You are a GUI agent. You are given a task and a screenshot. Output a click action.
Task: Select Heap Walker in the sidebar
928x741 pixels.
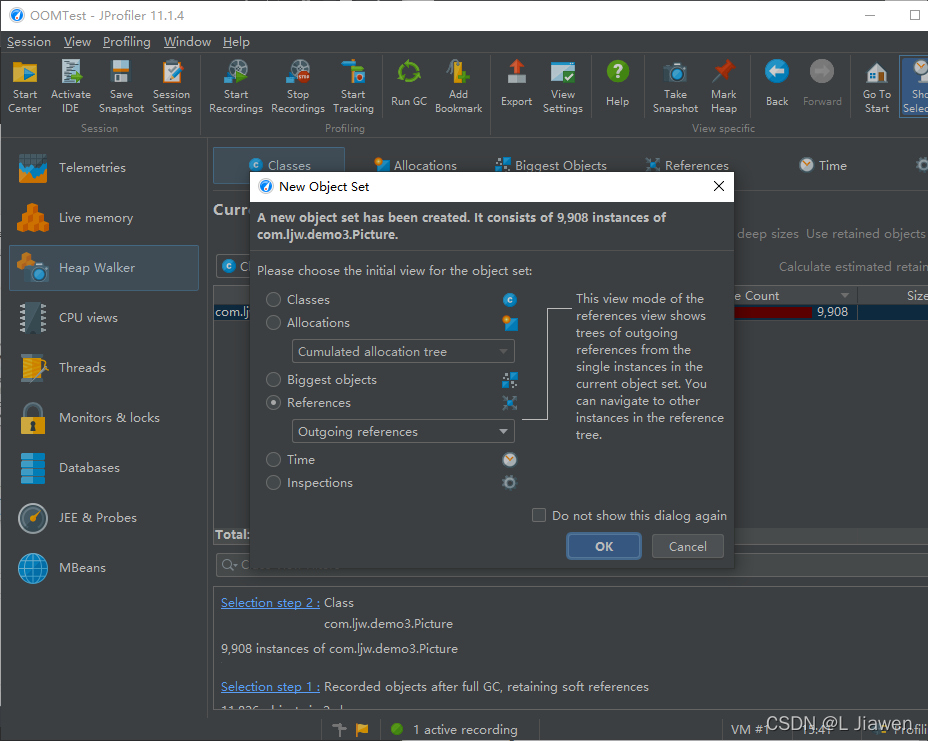point(104,268)
